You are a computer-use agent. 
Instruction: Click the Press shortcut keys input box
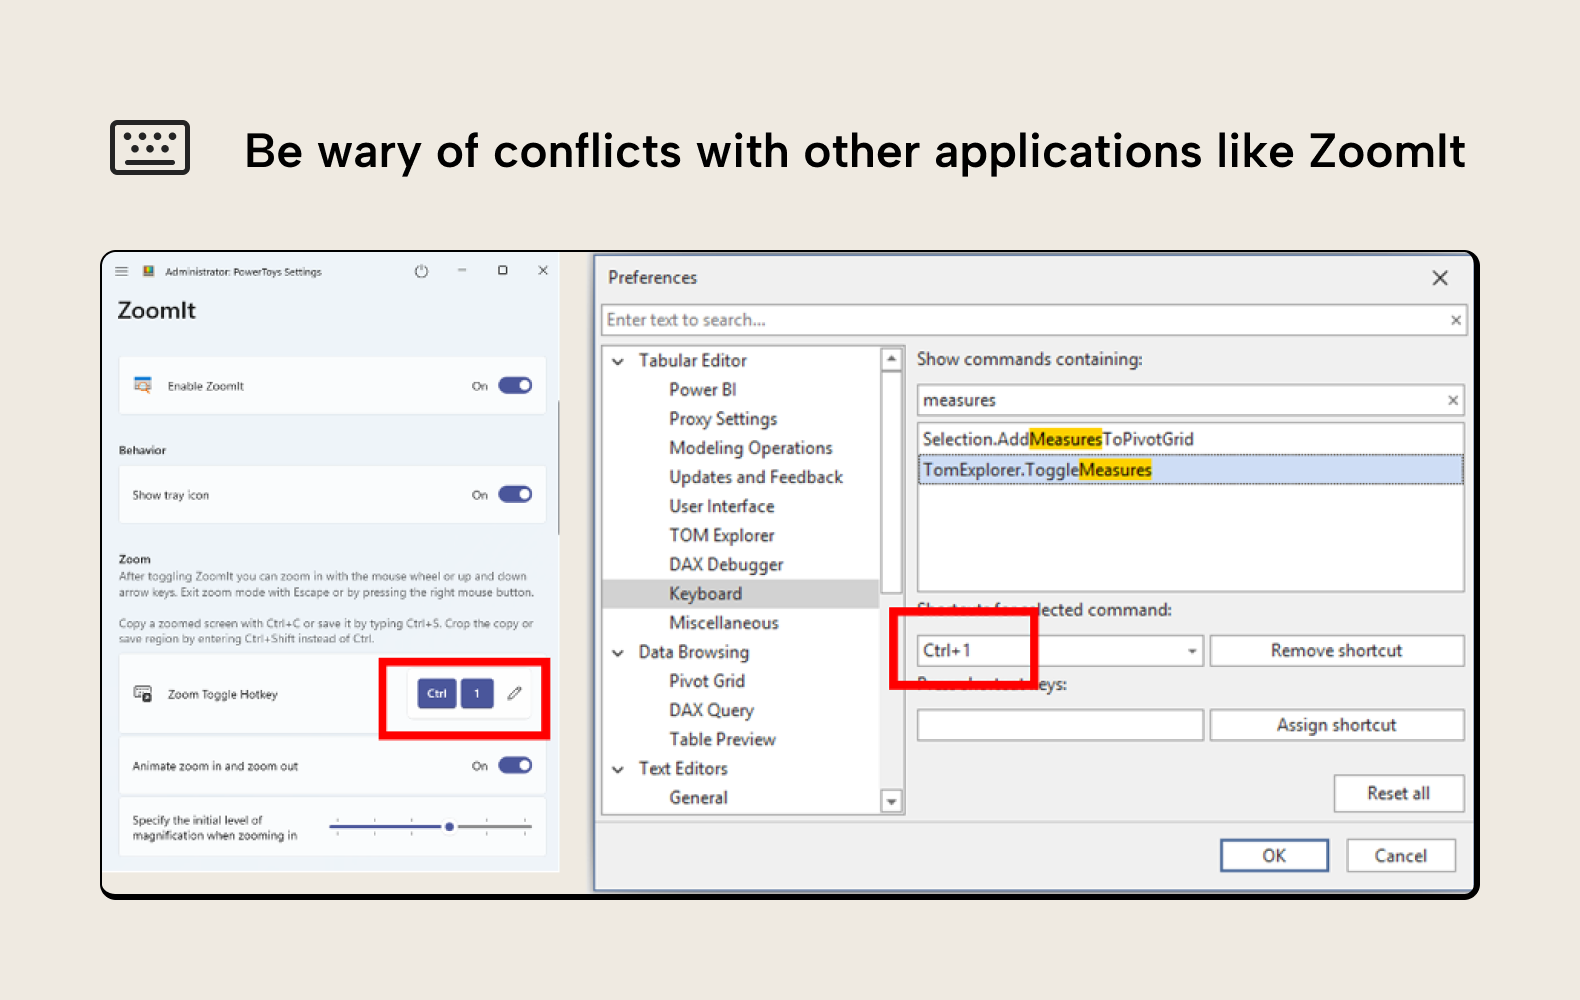(x=1060, y=725)
